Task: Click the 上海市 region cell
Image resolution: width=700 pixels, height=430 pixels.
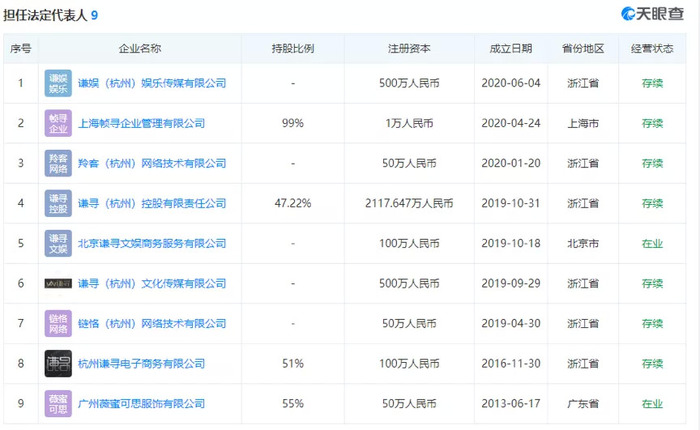Action: (583, 123)
